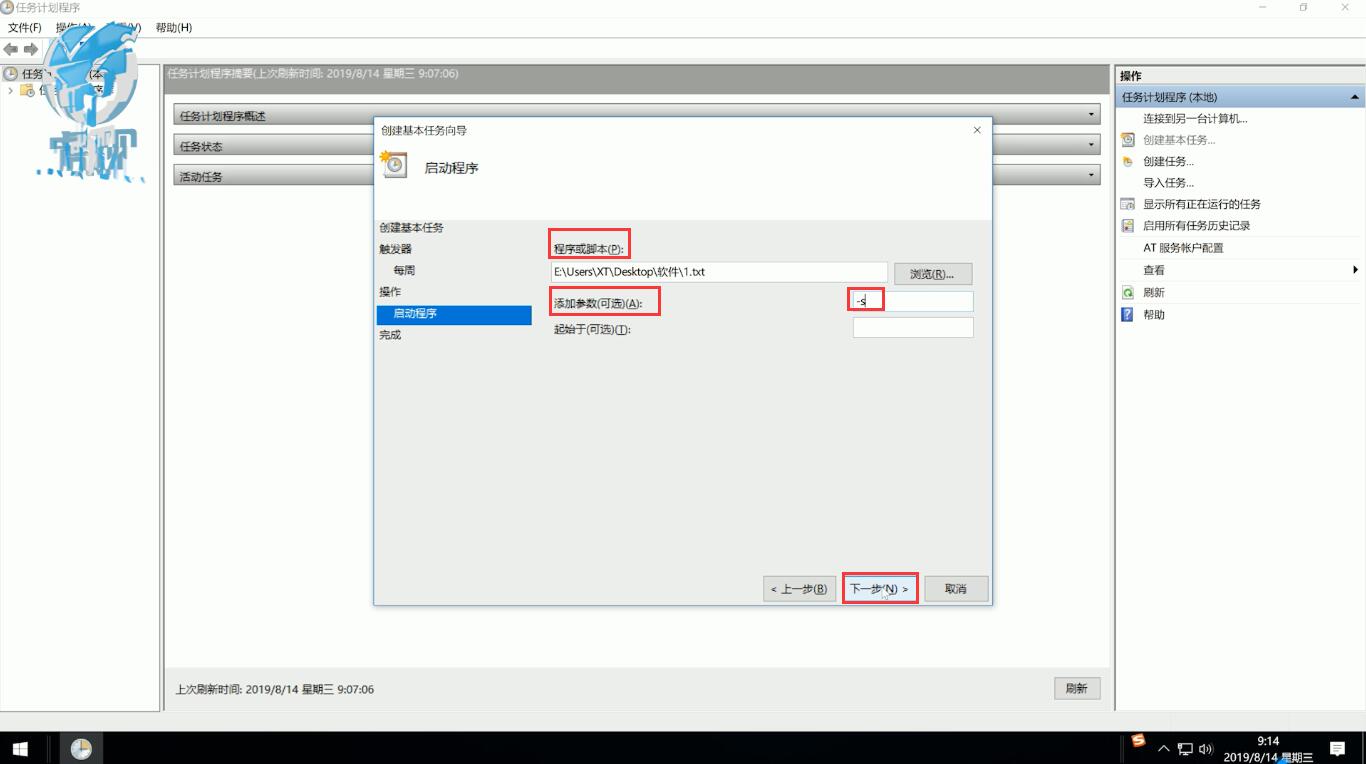1366x764 pixels.
Task: Select the 完成 wizard step
Action: (390, 335)
